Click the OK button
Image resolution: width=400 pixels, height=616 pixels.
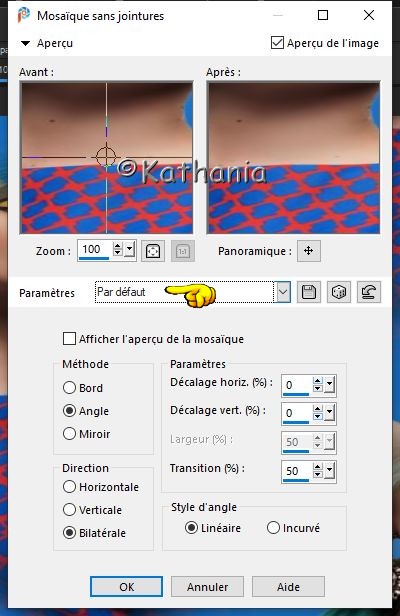pos(126,587)
